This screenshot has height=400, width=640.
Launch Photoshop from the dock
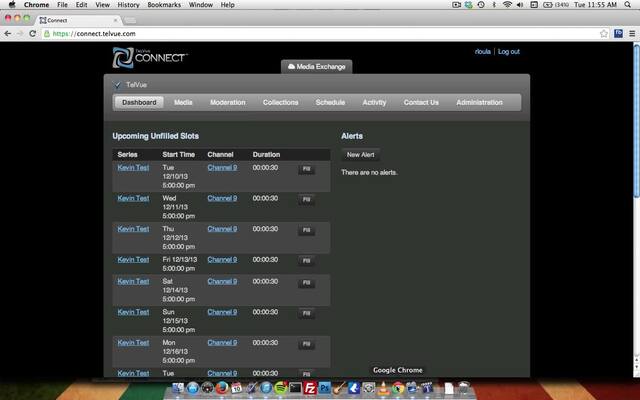[325, 388]
